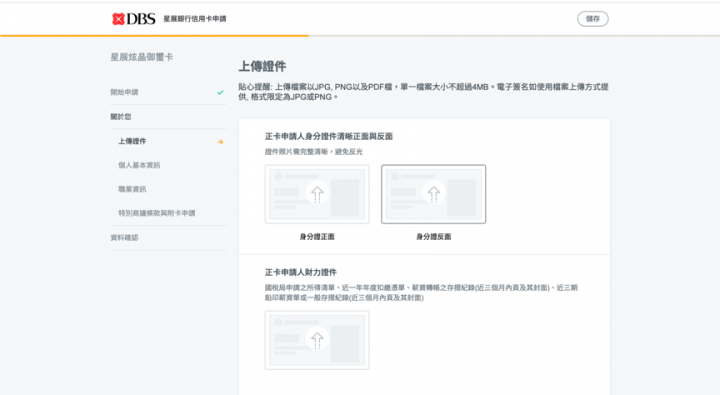720x395 pixels.
Task: Click the 貼心提醒 file format notice text
Action: pos(423,92)
